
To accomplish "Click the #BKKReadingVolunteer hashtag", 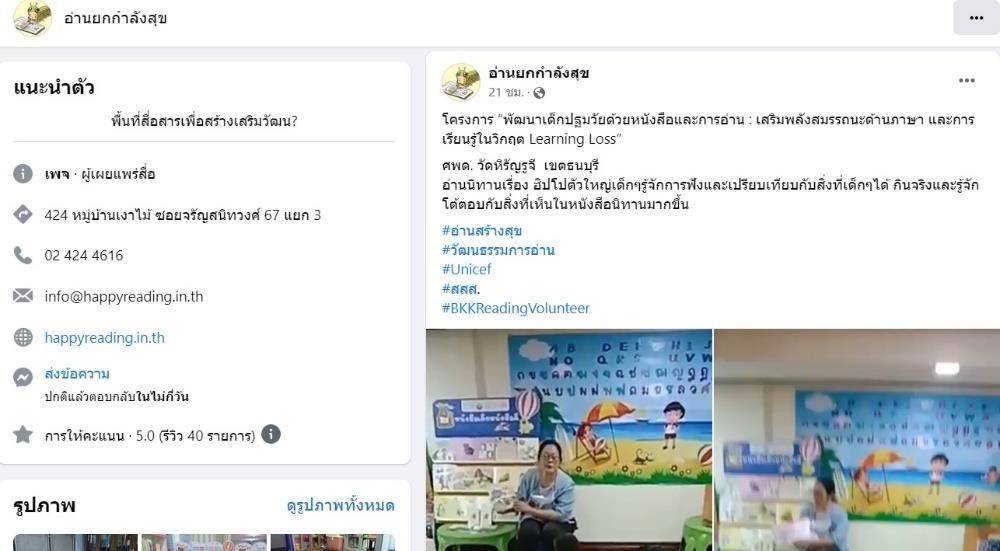I will pyautogui.click(x=516, y=308).
